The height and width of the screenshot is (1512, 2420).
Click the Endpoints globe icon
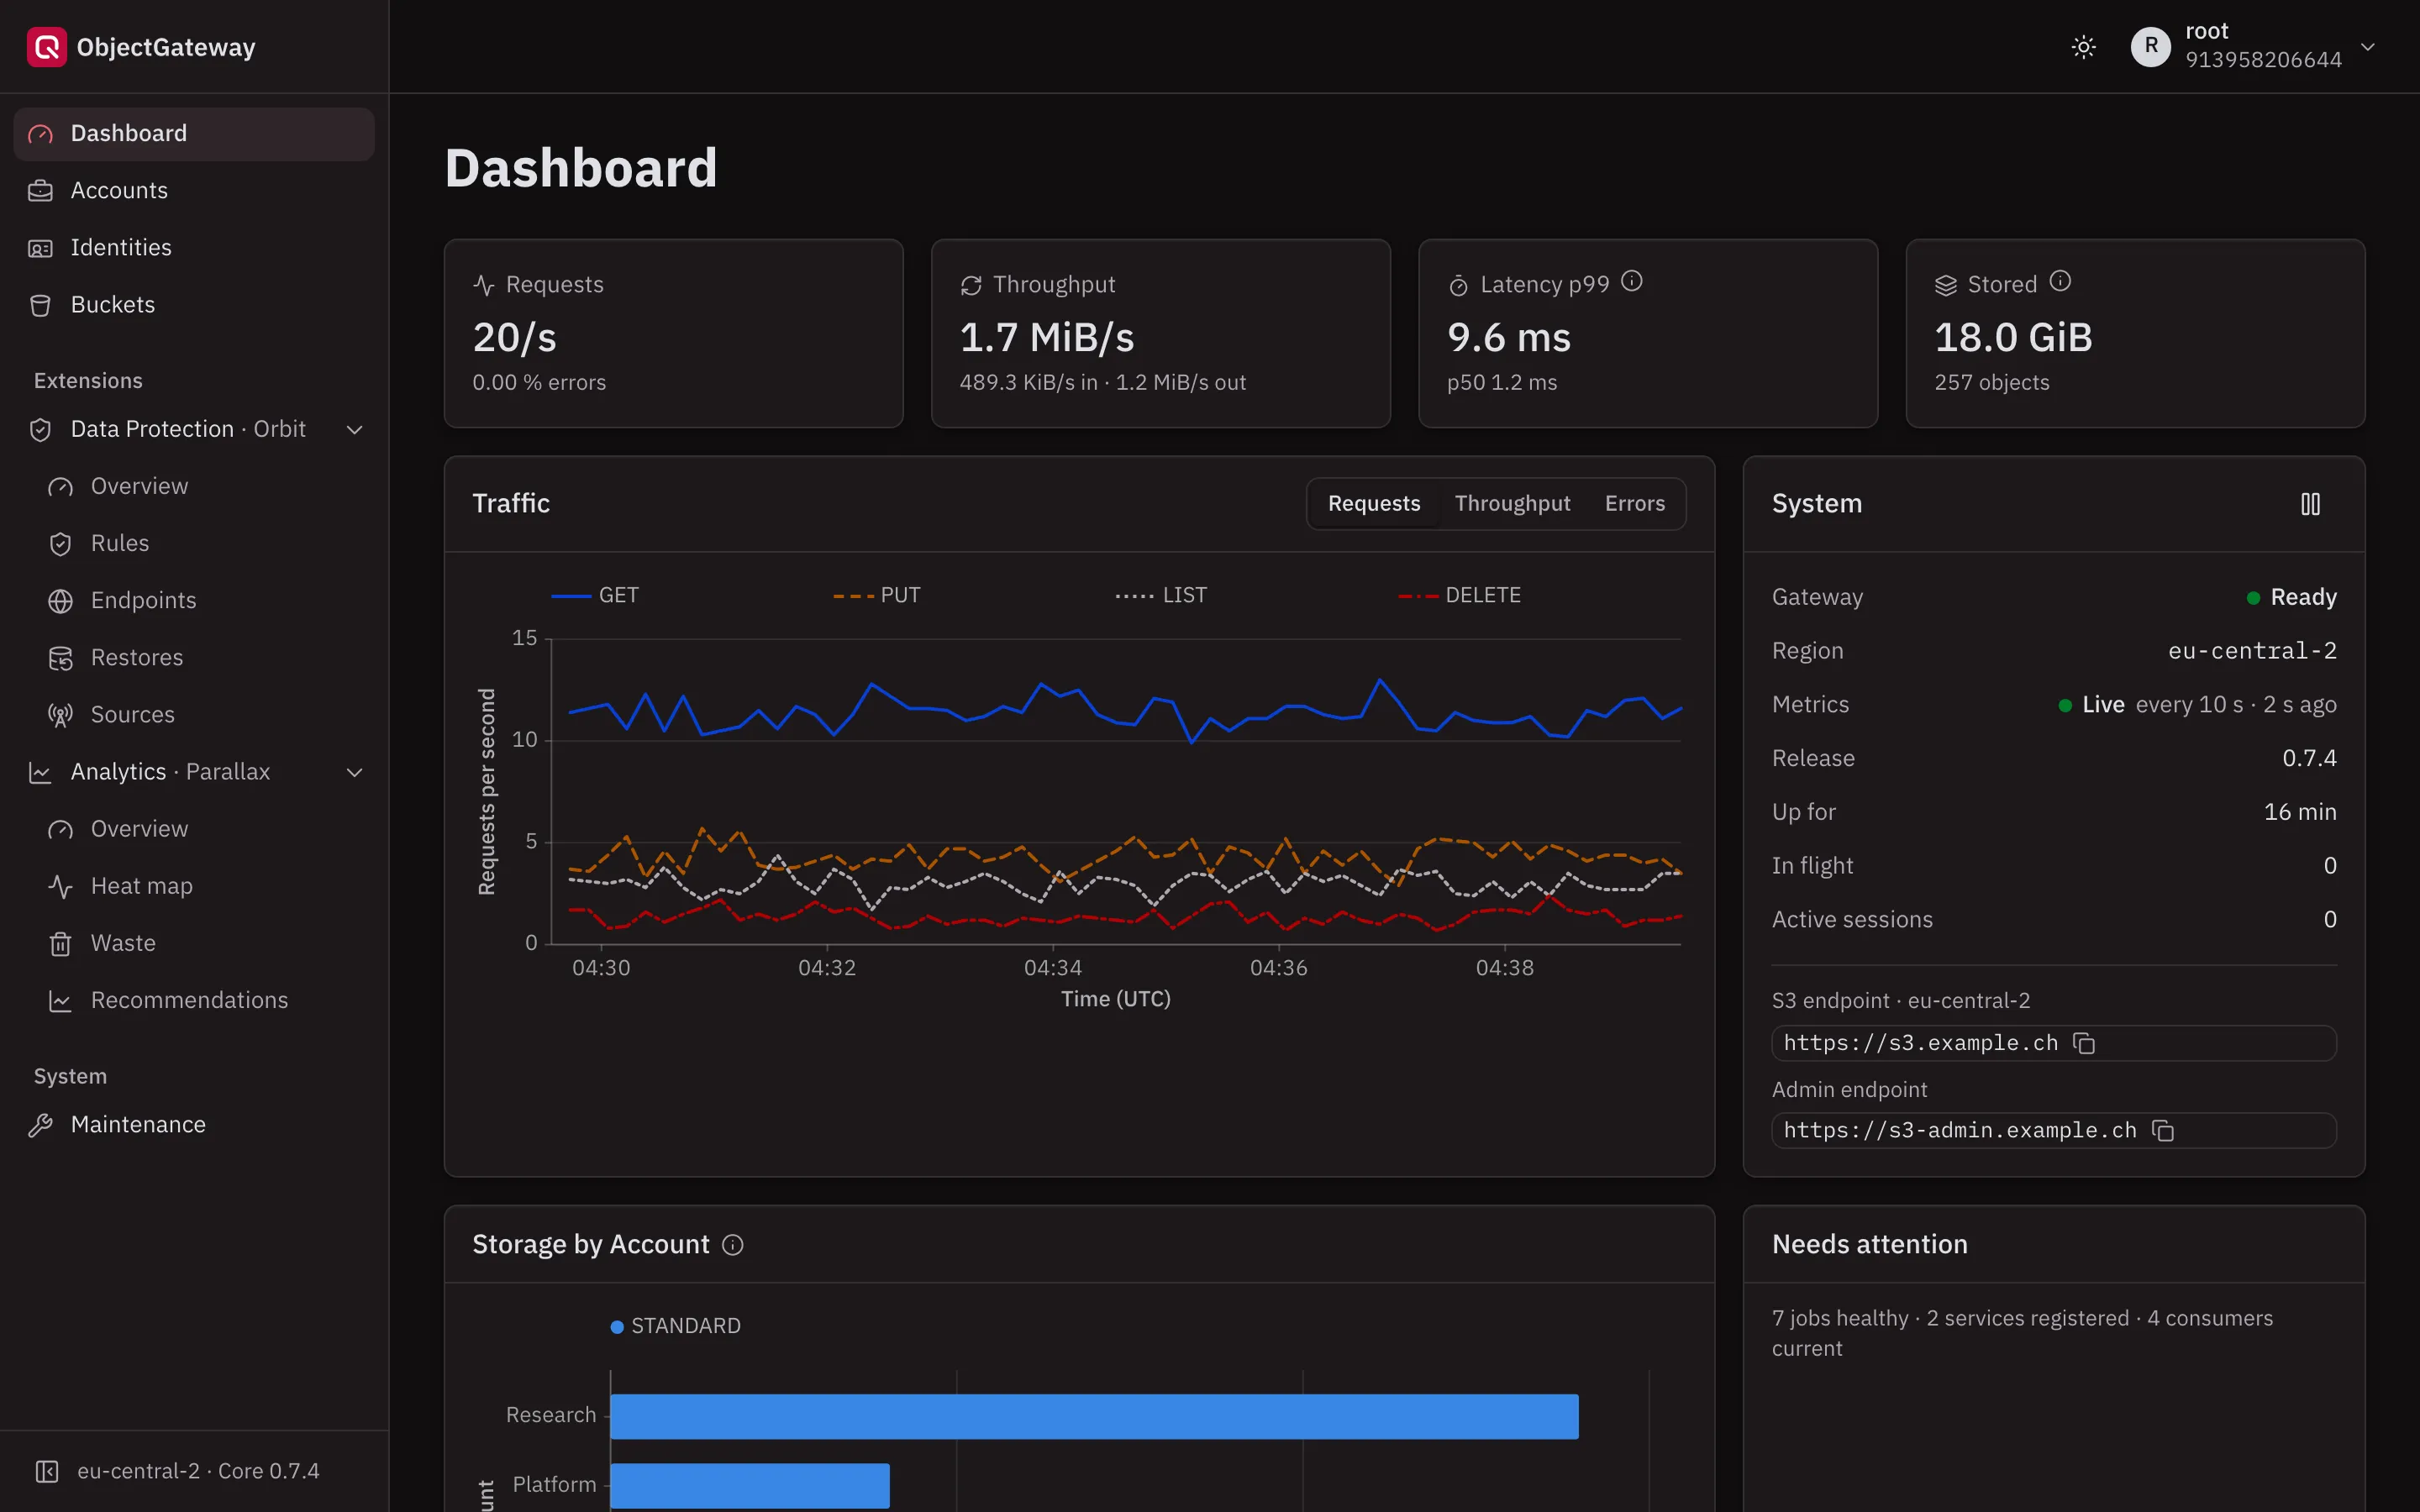[x=60, y=601]
